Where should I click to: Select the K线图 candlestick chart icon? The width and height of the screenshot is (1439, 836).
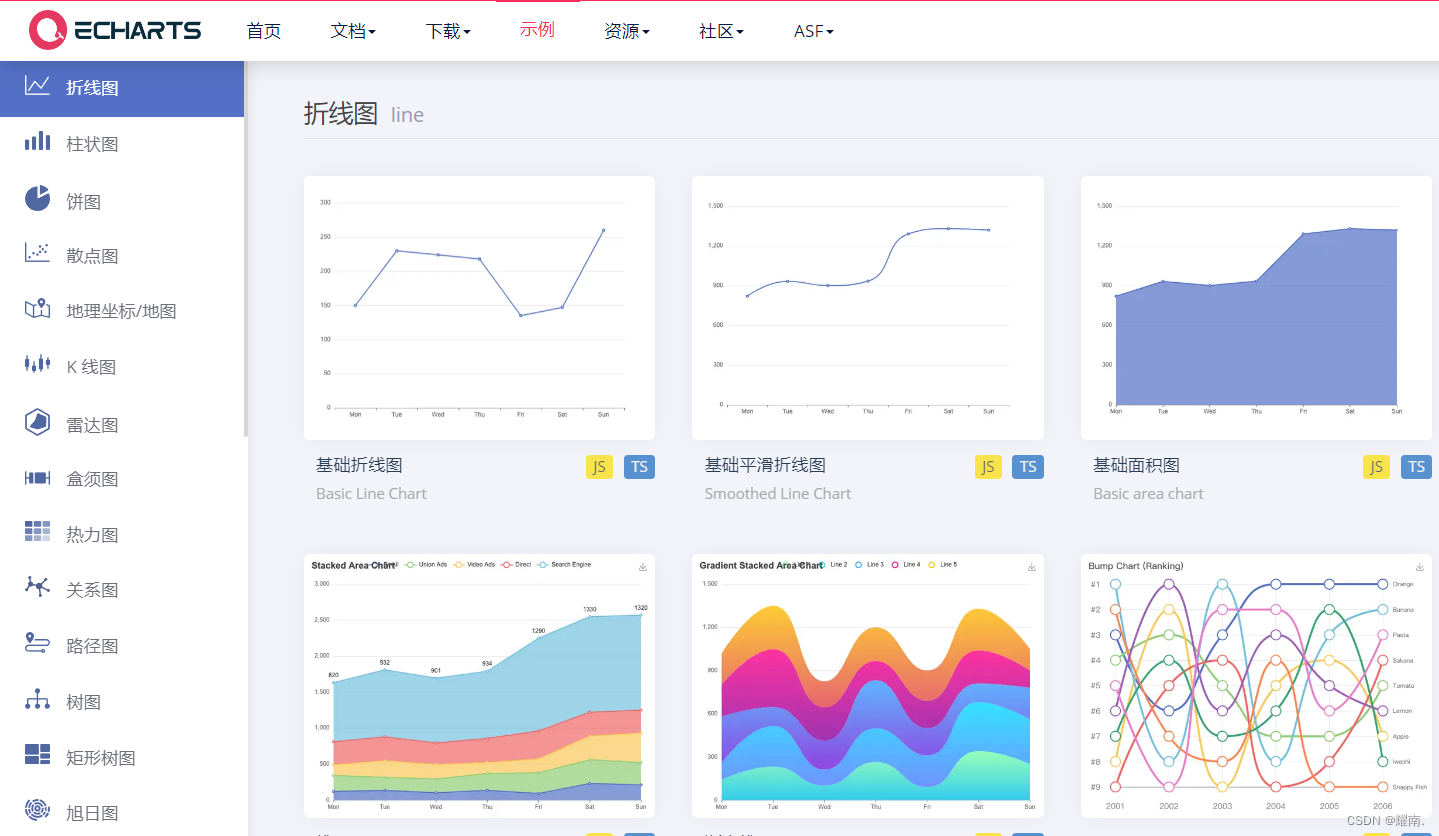pos(37,366)
